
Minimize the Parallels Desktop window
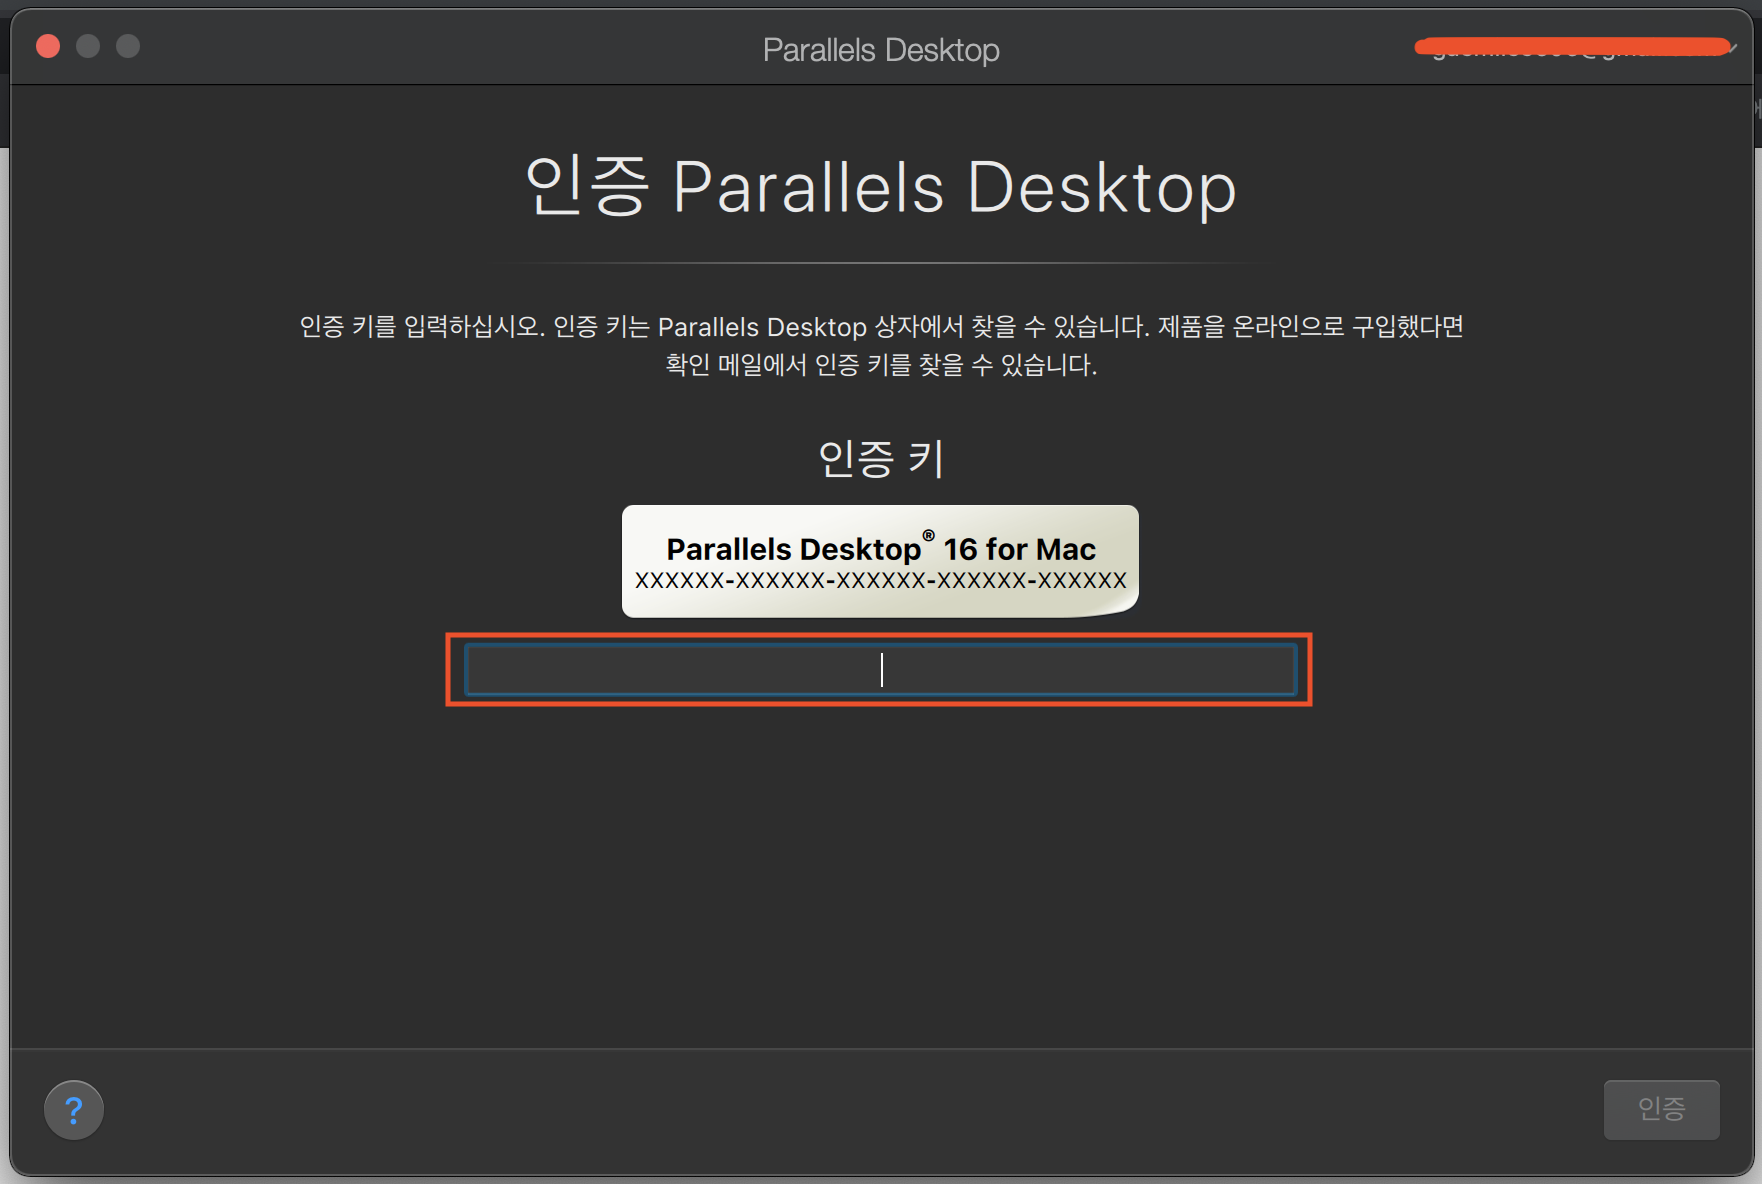click(x=88, y=46)
